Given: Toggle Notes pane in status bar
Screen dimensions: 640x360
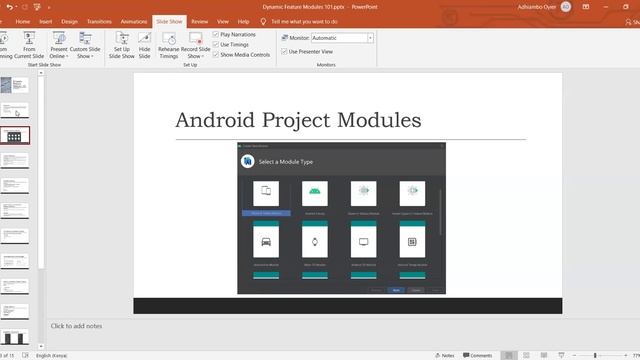Looking at the screenshot, I should point(445,356).
